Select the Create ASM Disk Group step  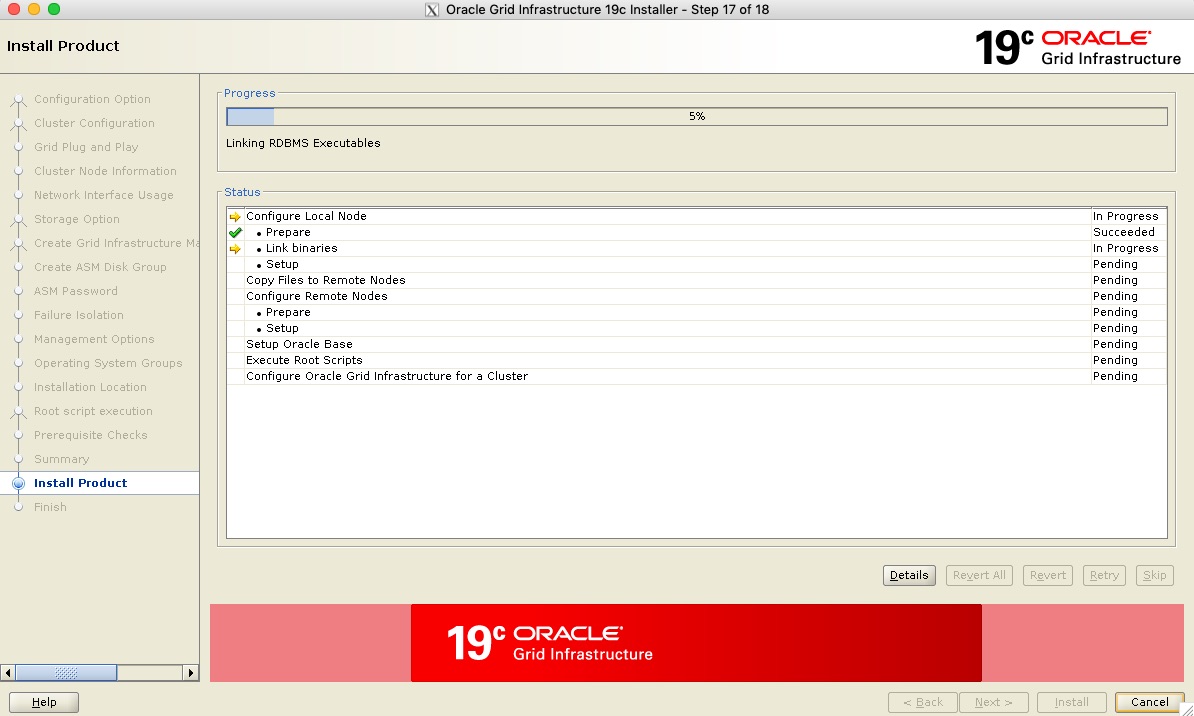click(x=100, y=267)
